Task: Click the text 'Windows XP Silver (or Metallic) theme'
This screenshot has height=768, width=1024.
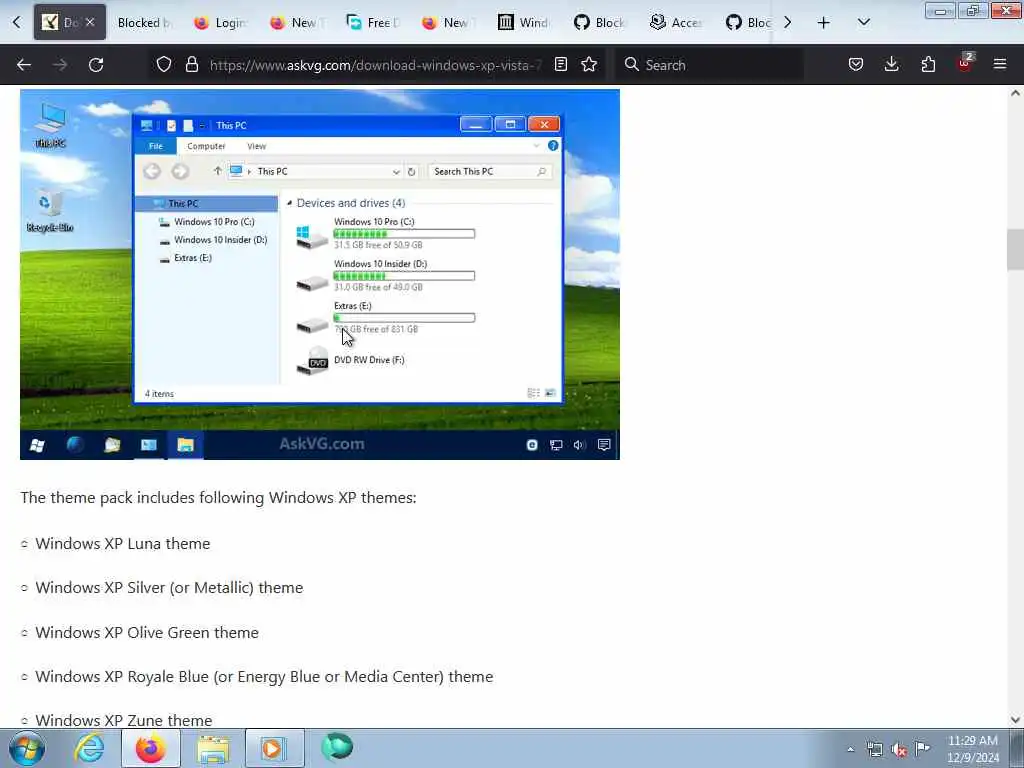Action: pyautogui.click(x=169, y=588)
